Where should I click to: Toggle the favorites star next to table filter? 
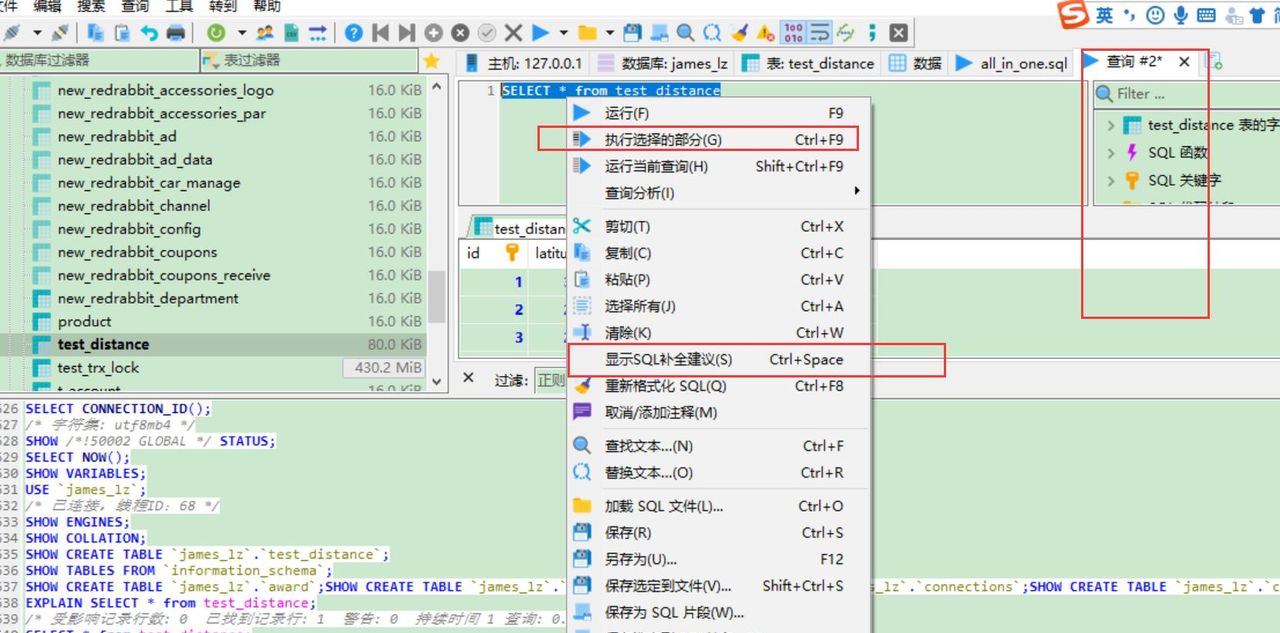pos(431,61)
